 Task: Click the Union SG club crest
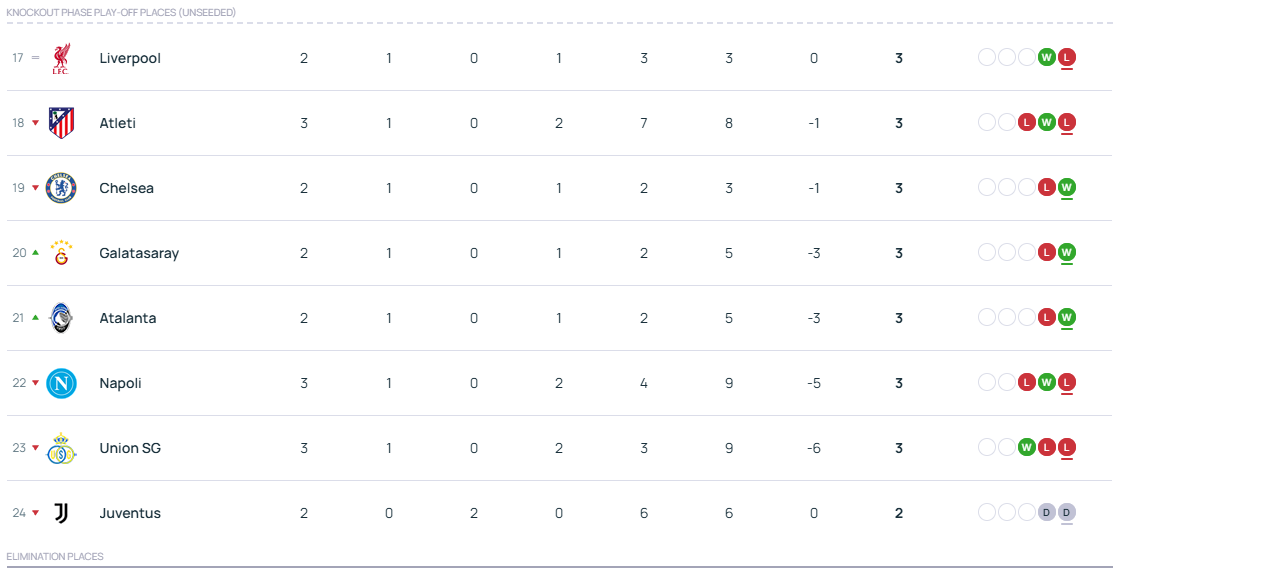point(61,448)
